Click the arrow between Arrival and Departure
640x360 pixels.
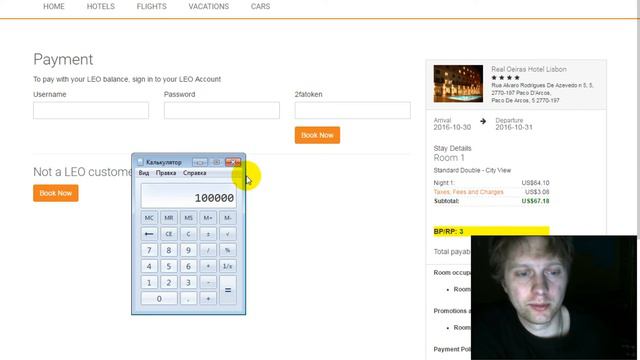[x=483, y=121]
